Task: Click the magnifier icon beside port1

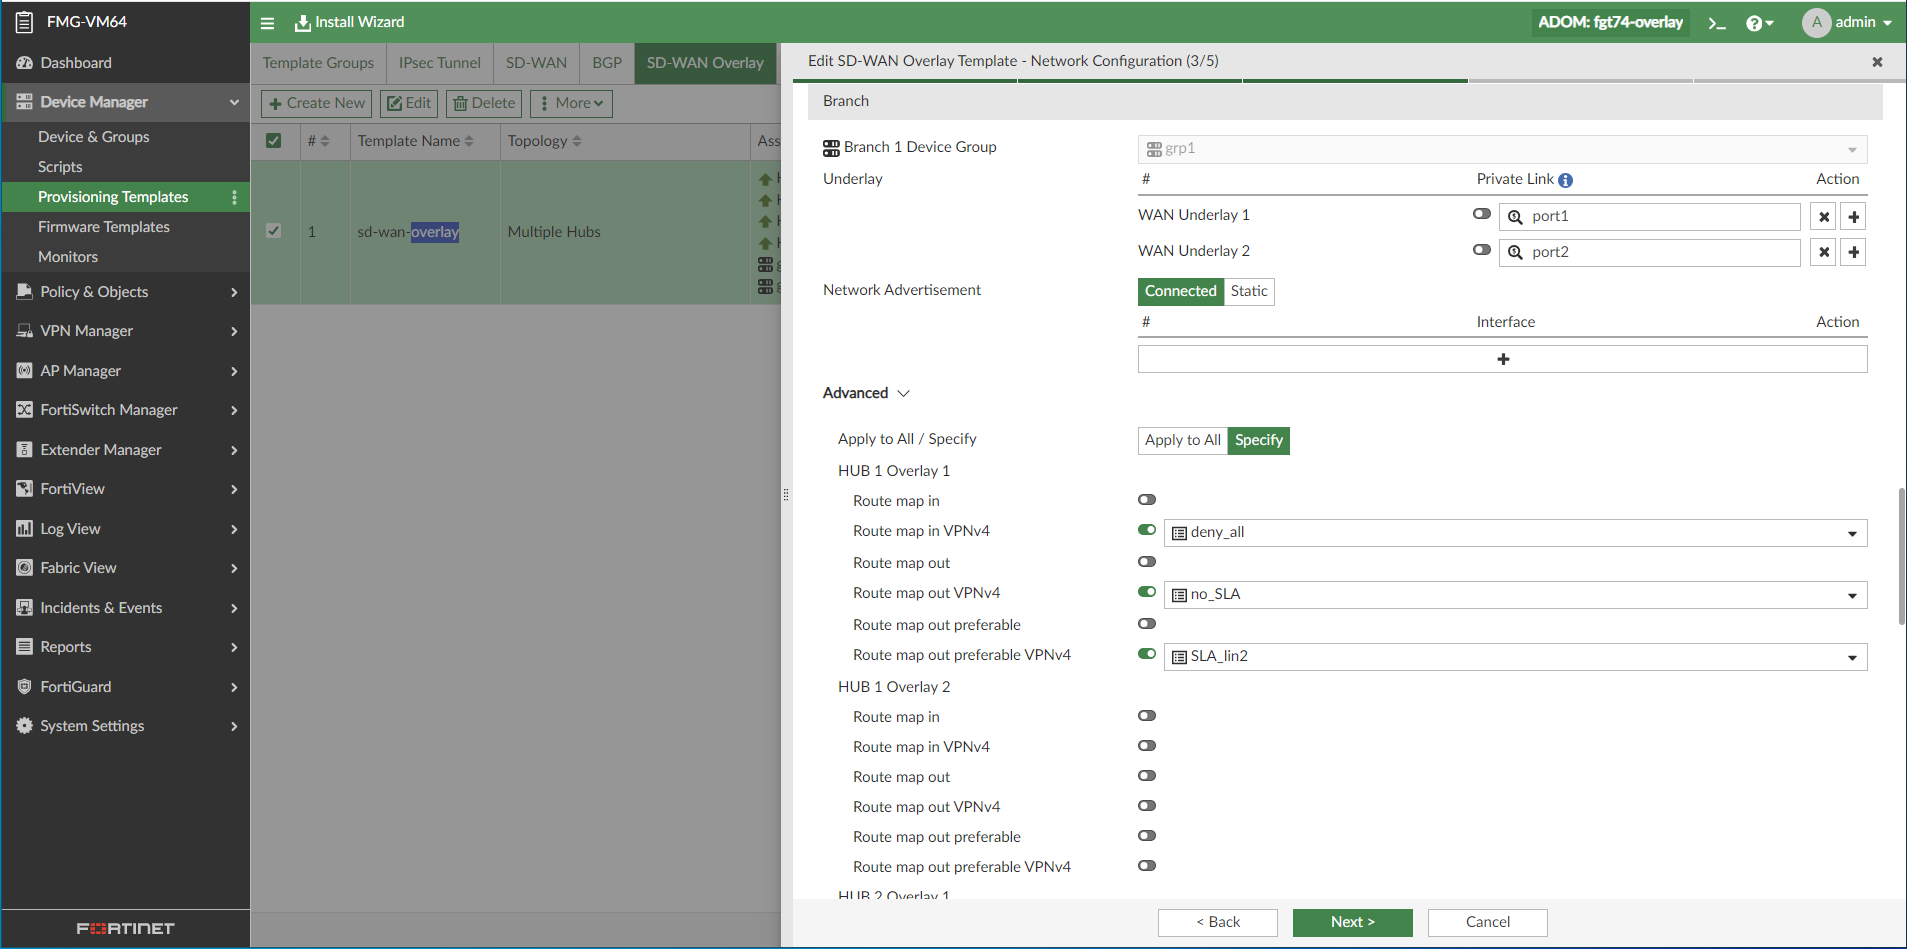Action: 1515,216
